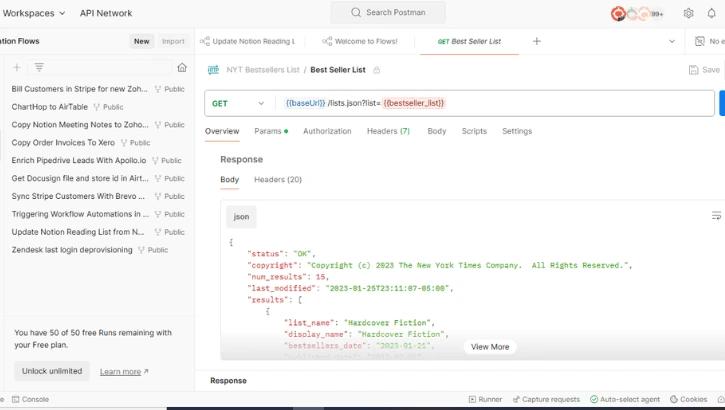Screen dimensions: 725x410
Task: Open Cookies in status bar
Action: [688, 399]
